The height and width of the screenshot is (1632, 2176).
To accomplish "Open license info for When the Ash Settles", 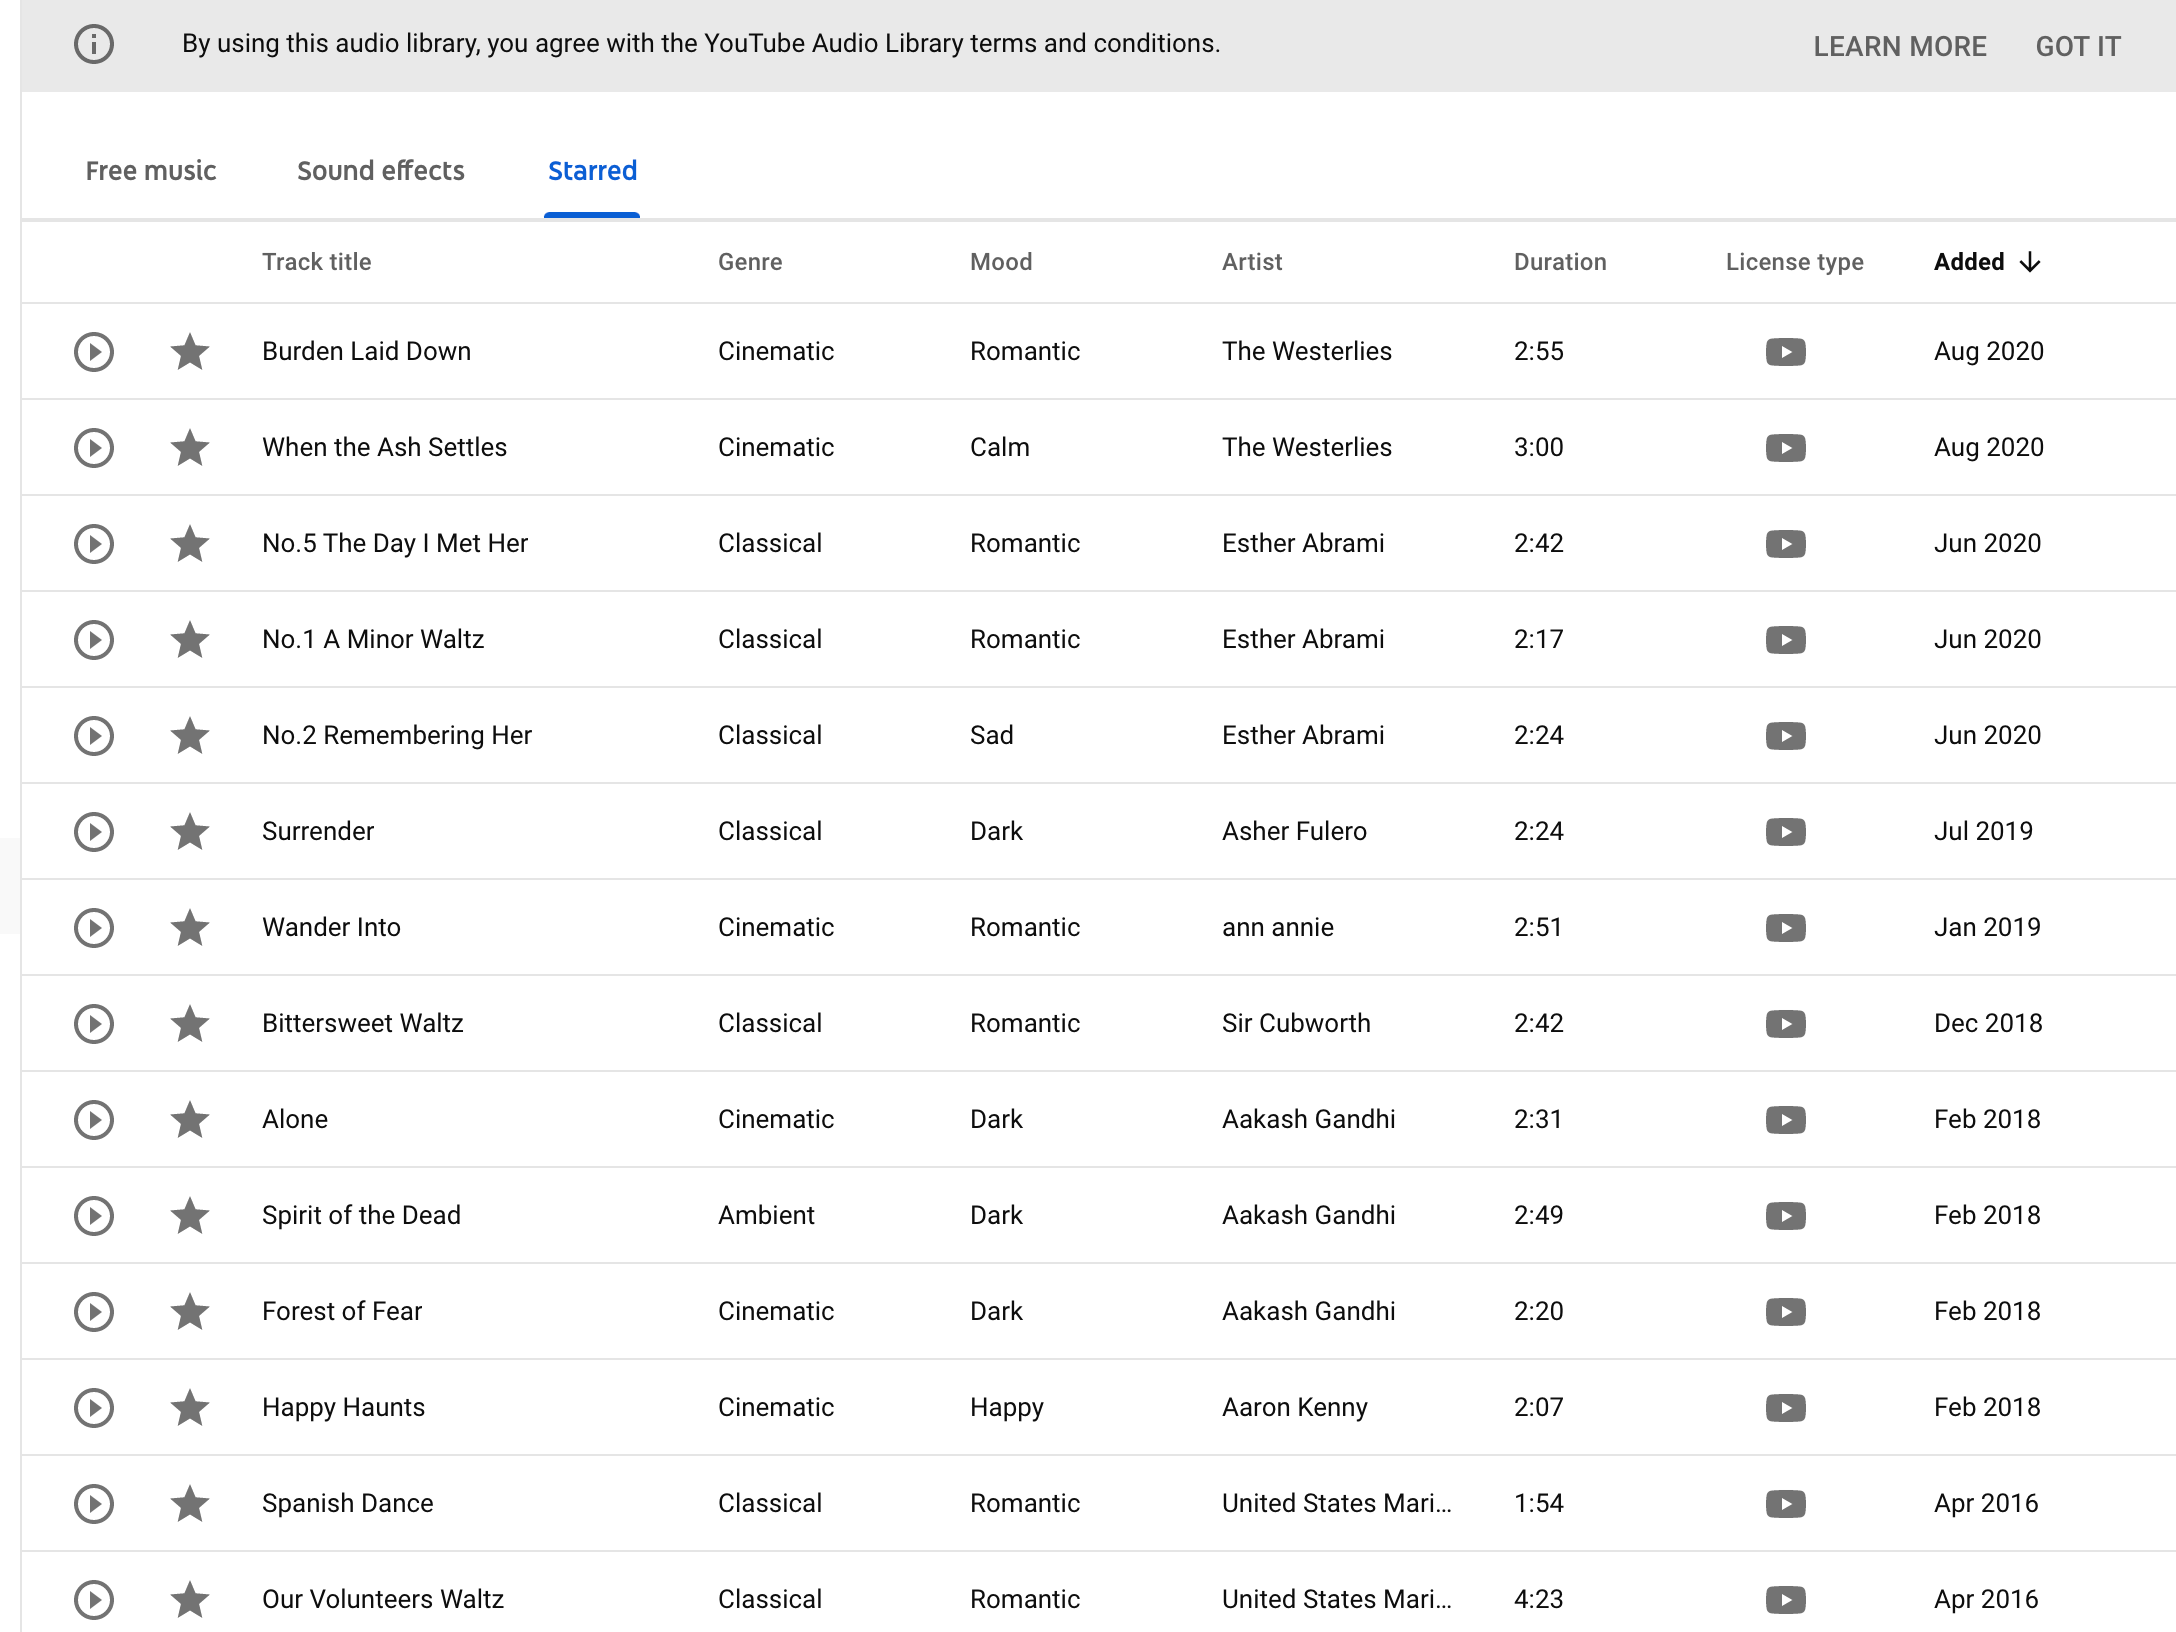I will click(x=1786, y=448).
